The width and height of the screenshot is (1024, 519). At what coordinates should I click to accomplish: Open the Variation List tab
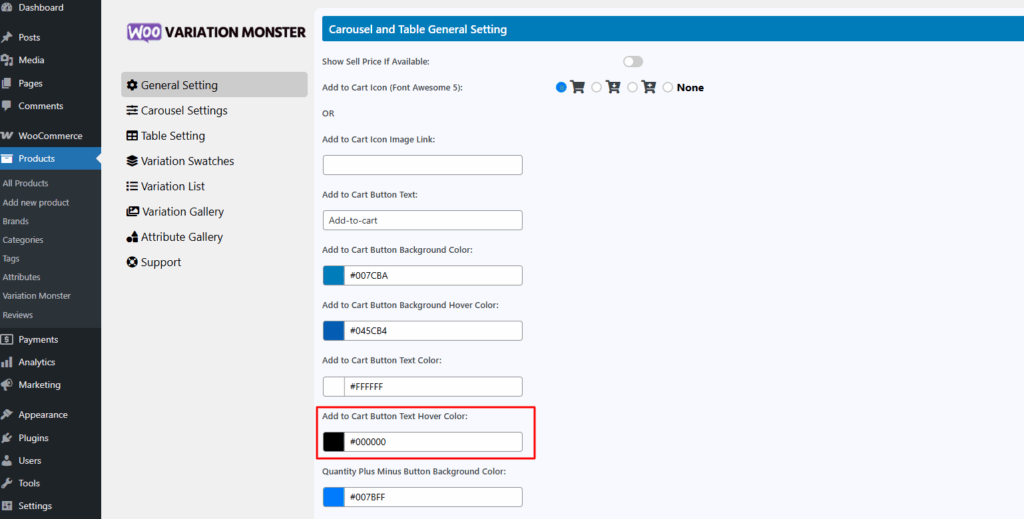(214, 186)
